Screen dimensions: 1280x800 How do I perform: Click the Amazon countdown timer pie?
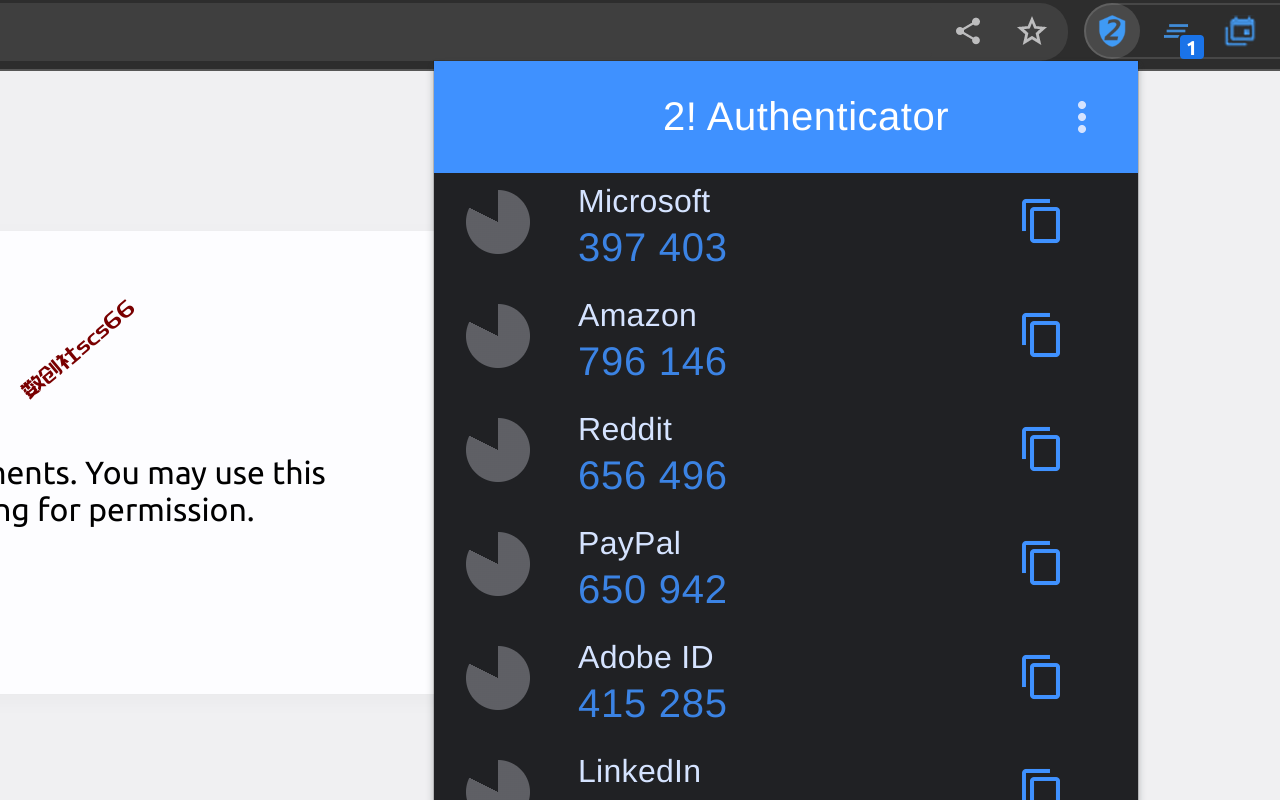498,336
